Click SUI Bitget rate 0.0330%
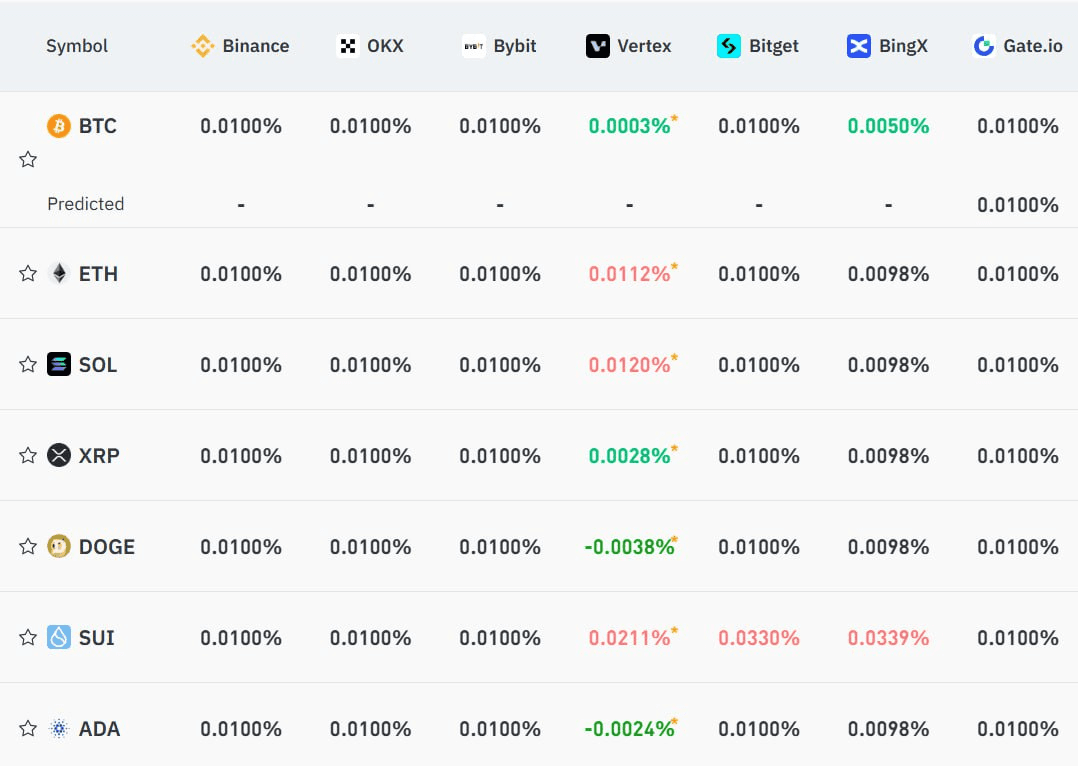1078x766 pixels. pos(759,637)
